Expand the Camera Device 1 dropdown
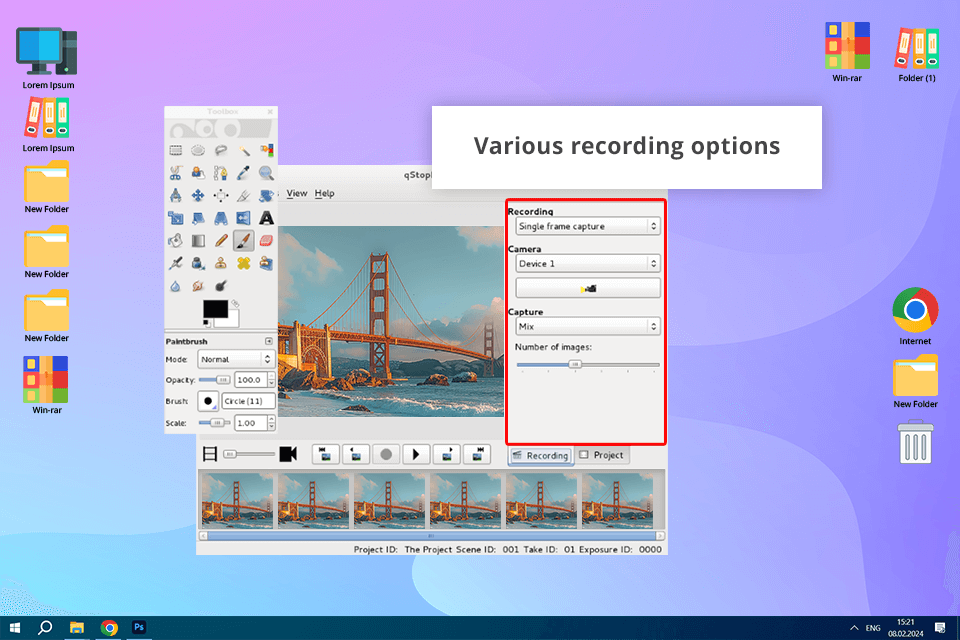 point(587,264)
